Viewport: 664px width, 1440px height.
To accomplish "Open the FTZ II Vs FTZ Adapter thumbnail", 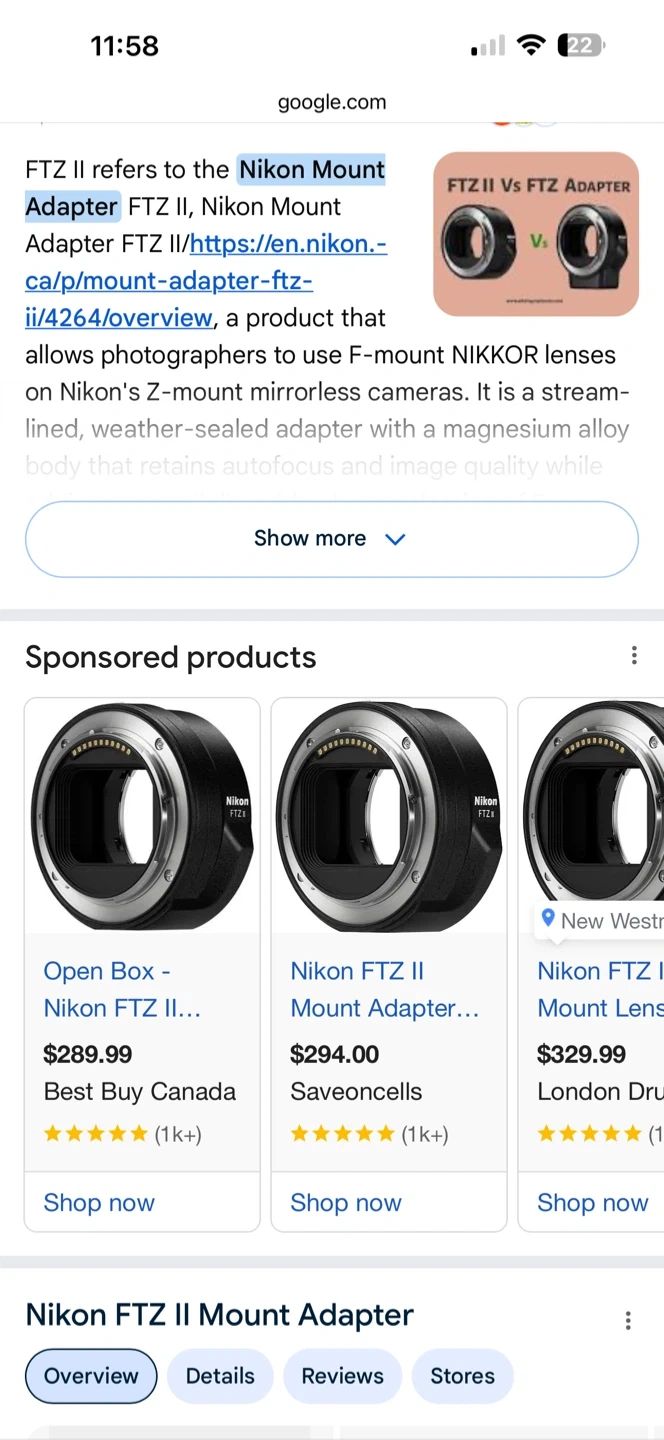I will [x=536, y=234].
